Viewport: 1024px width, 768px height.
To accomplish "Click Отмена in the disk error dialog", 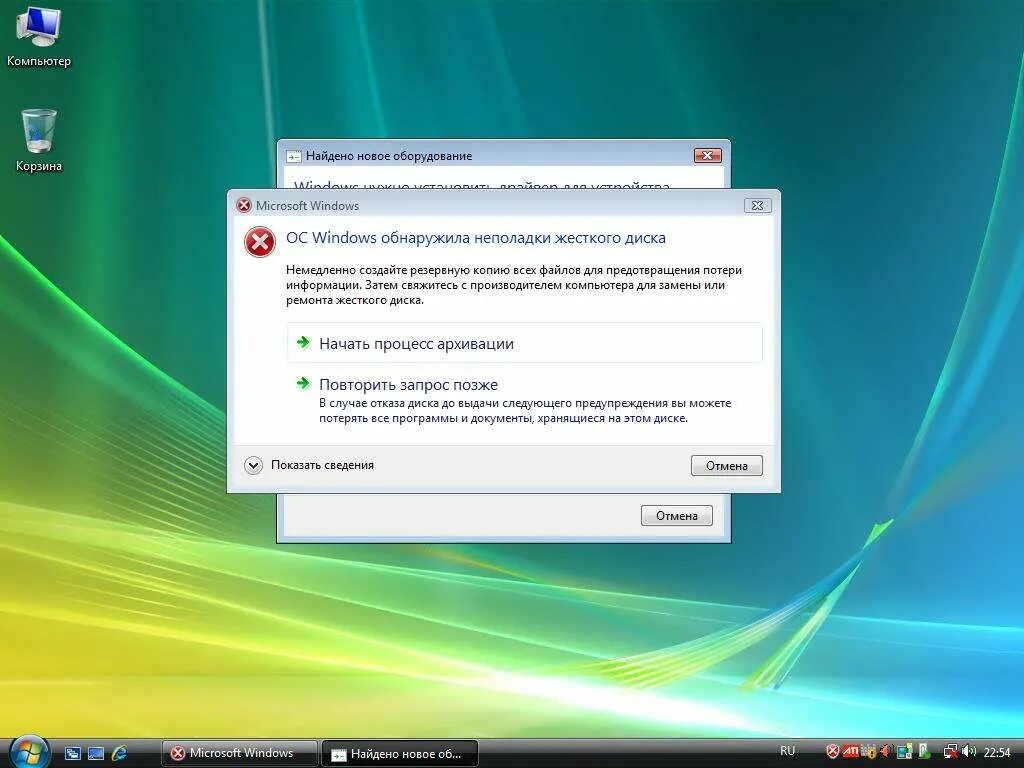I will click(726, 466).
